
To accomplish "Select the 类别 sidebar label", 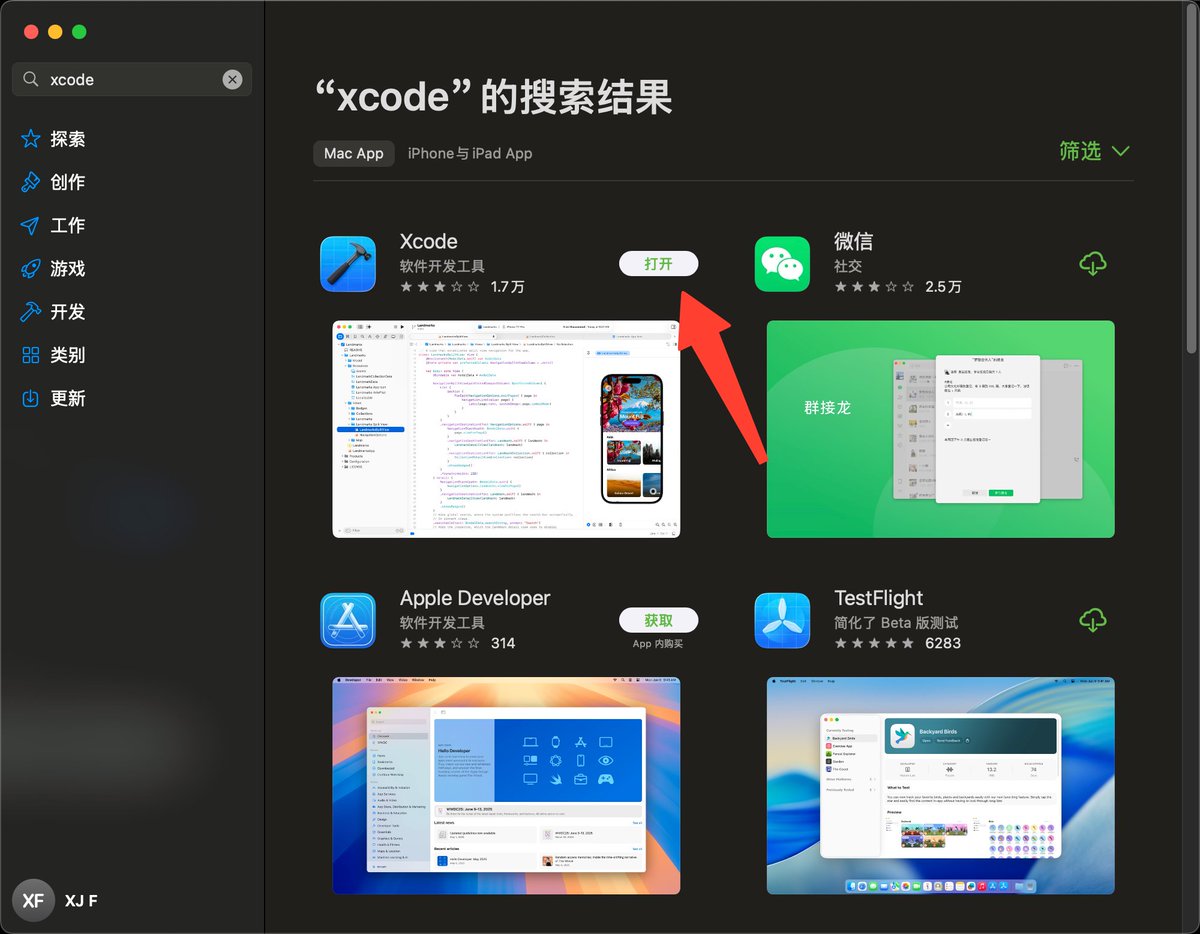I will tap(68, 354).
